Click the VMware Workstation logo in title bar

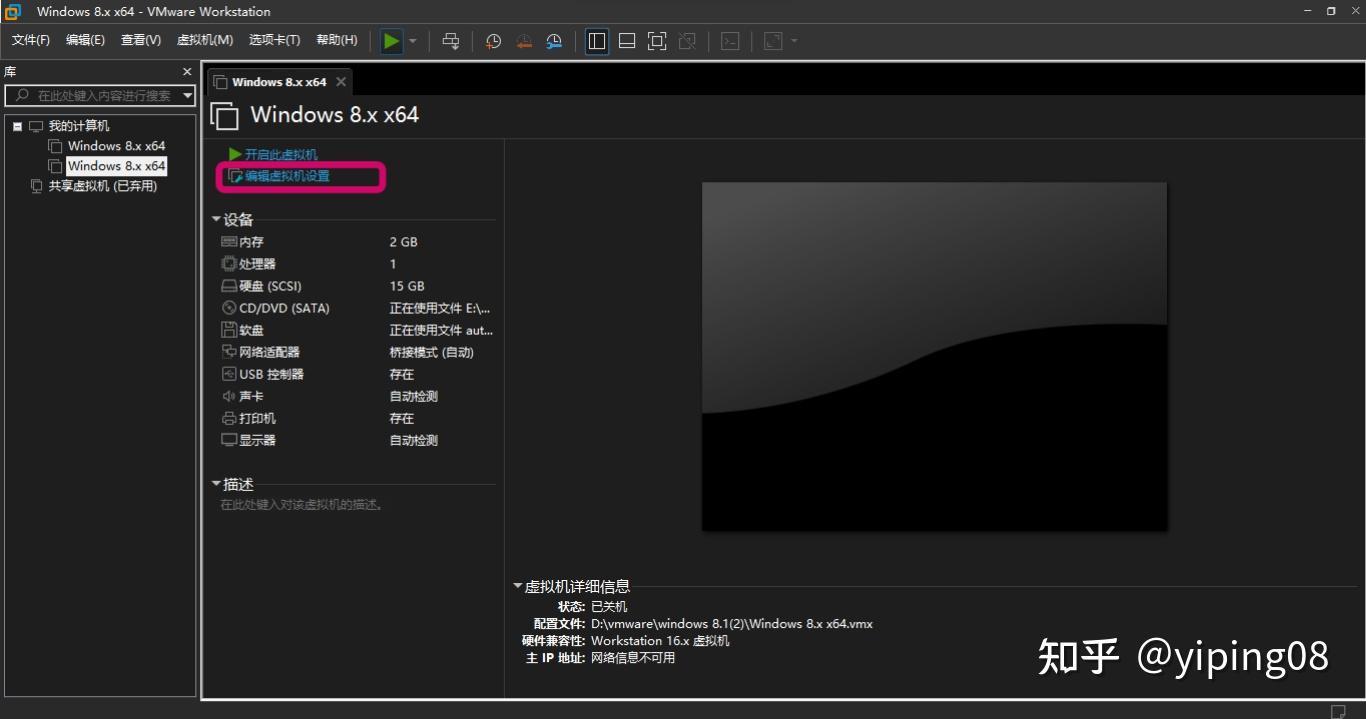pos(13,11)
